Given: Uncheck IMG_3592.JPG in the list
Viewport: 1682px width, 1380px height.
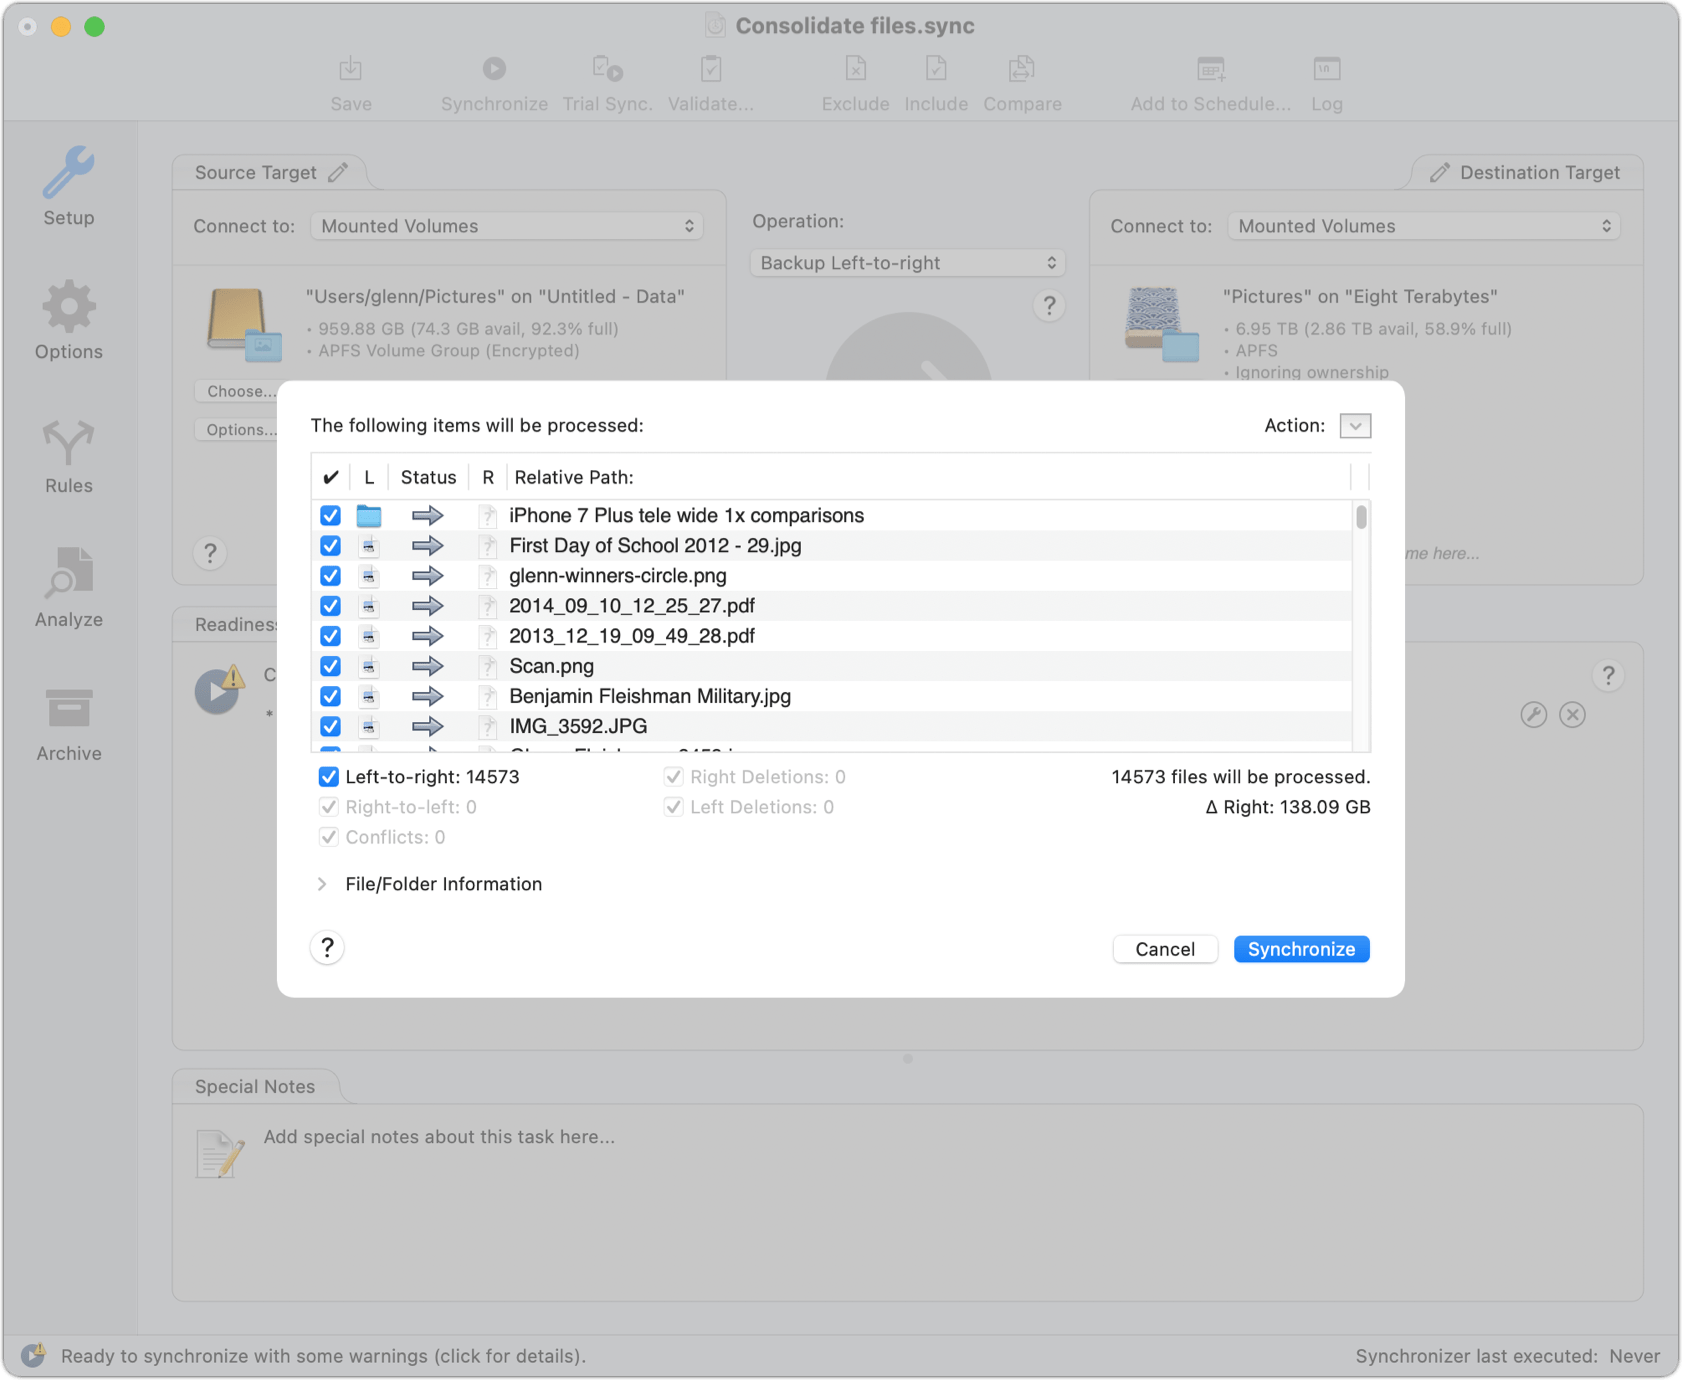Looking at the screenshot, I should coord(330,726).
